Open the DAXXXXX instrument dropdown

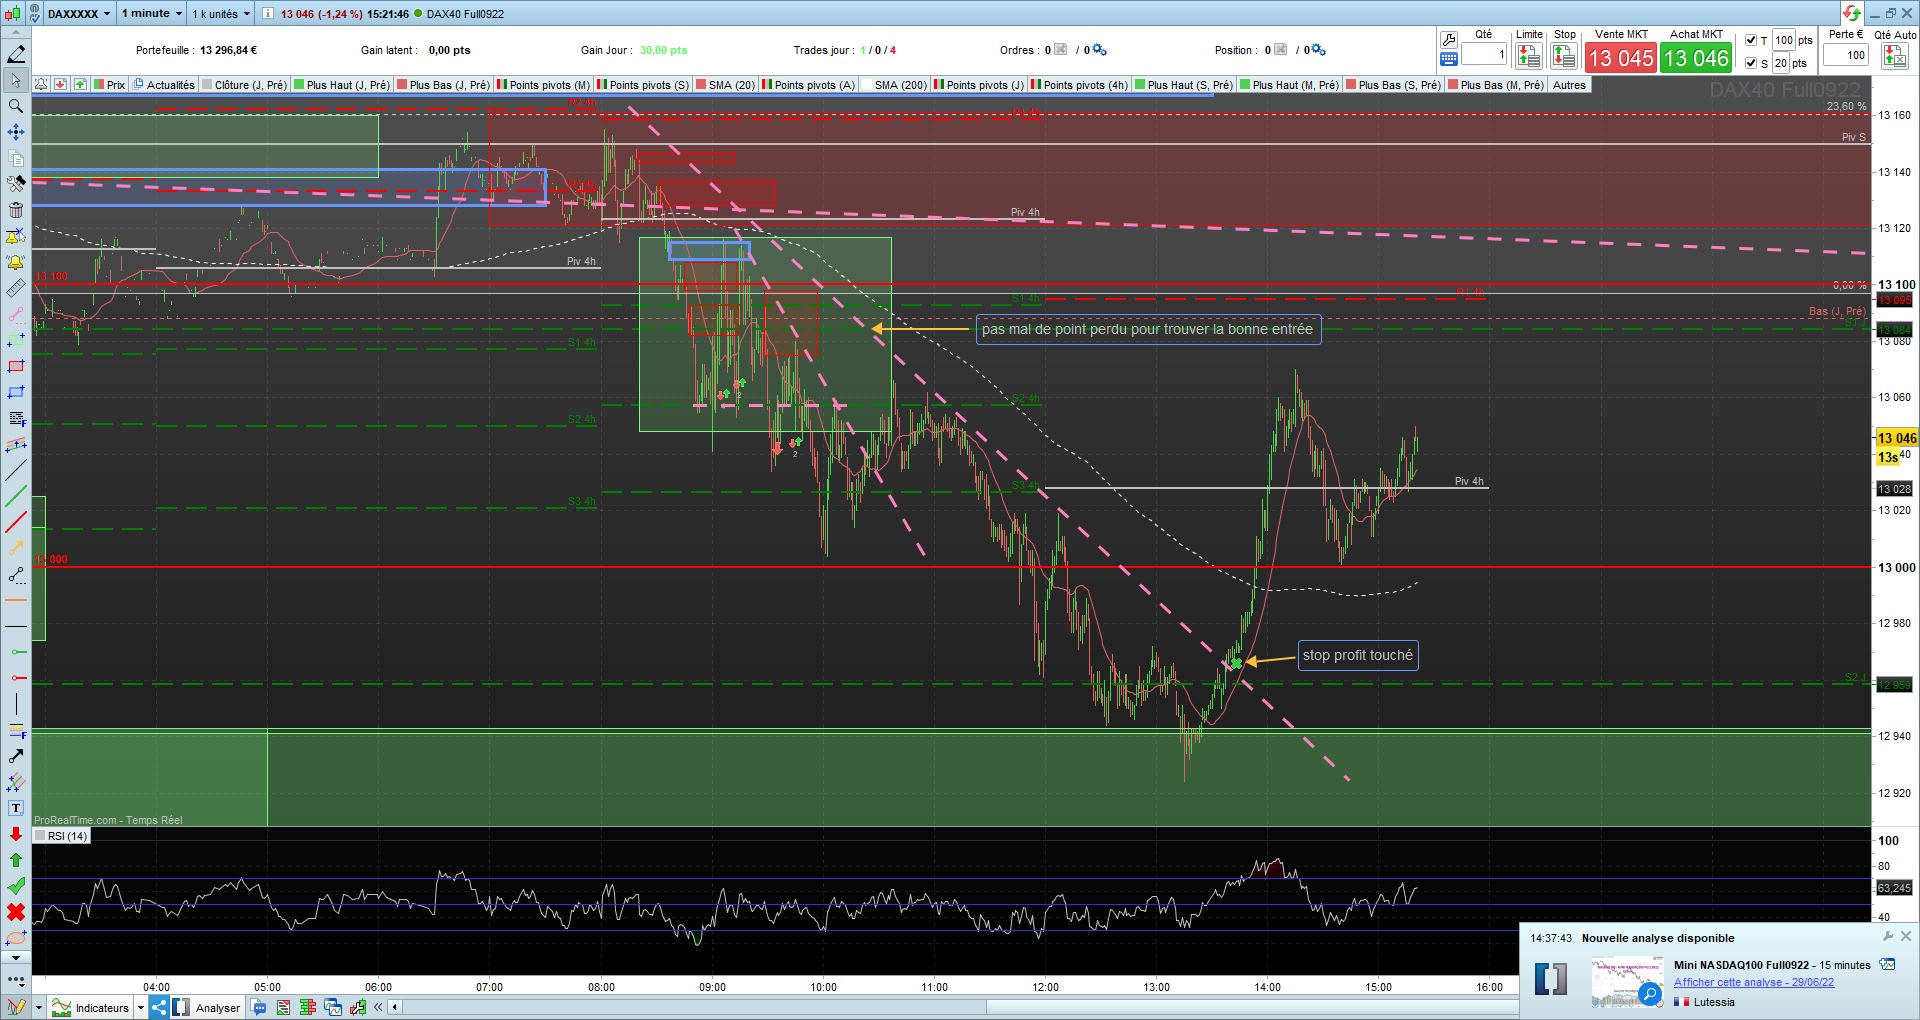(x=78, y=14)
